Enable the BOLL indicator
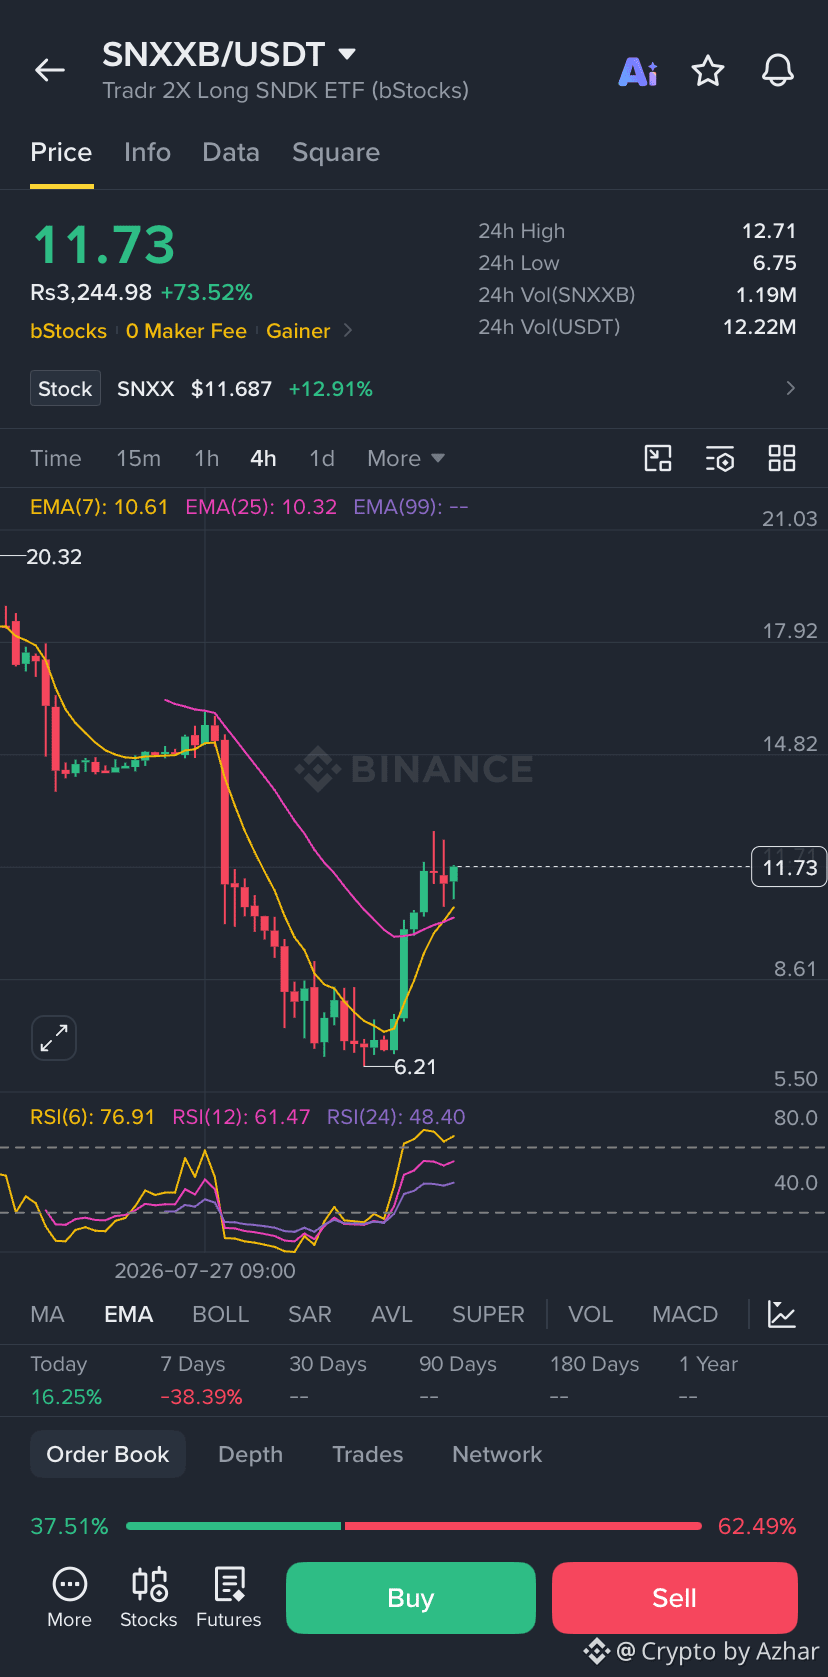Image resolution: width=828 pixels, height=1677 pixels. [220, 1314]
